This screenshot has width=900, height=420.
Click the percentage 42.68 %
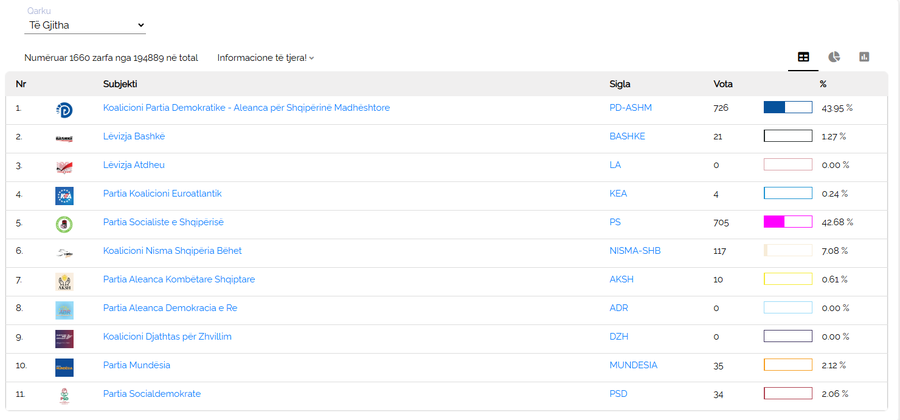click(x=837, y=222)
